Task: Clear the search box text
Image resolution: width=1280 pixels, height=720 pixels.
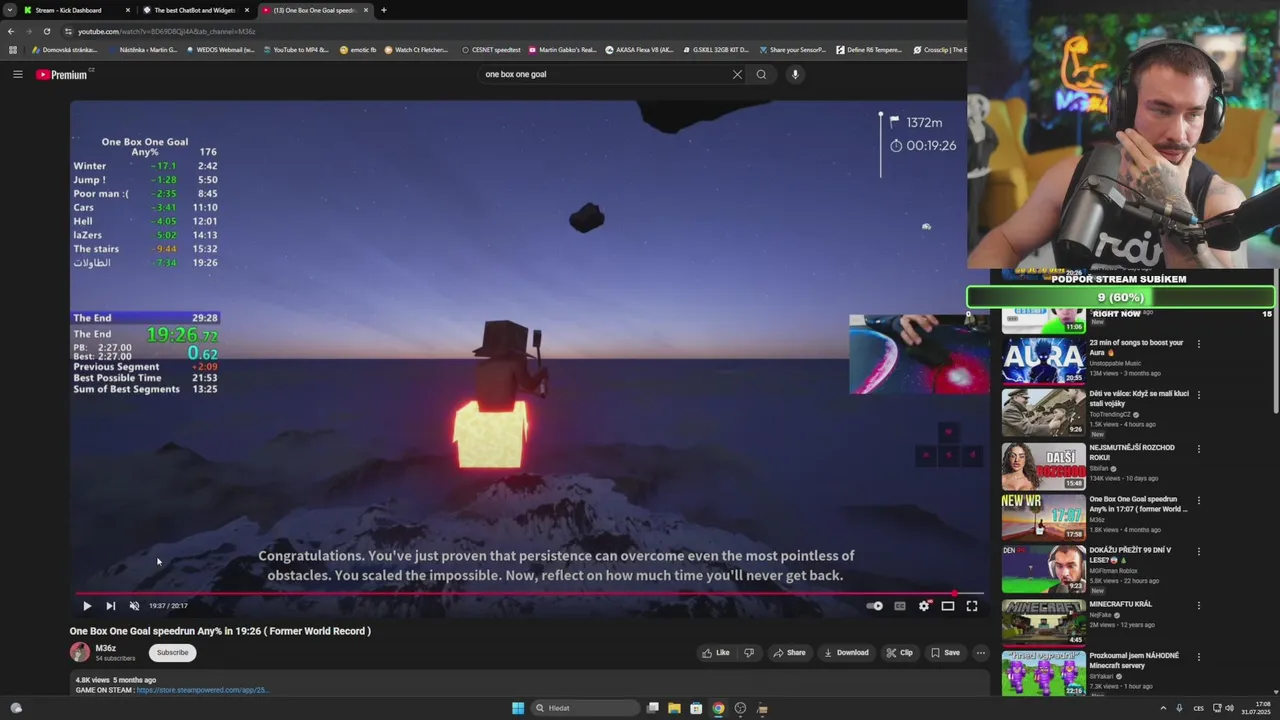Action: click(737, 74)
